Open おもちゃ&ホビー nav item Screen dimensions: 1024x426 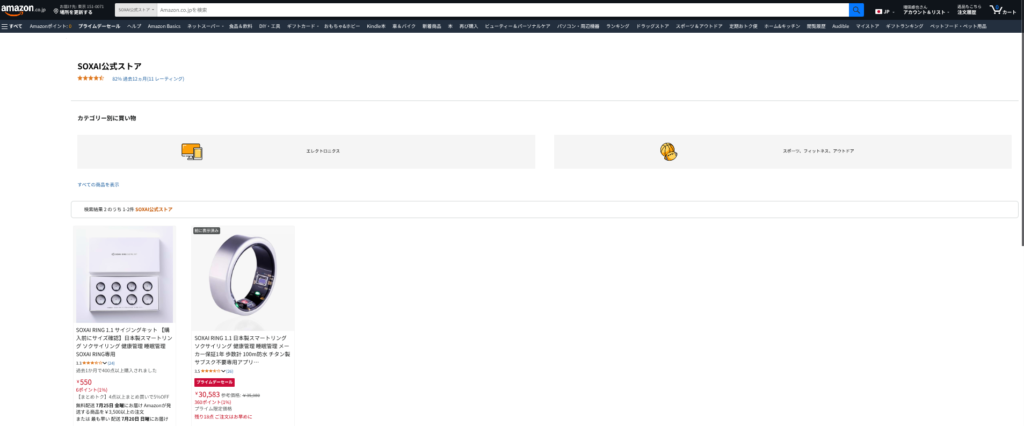pos(342,26)
